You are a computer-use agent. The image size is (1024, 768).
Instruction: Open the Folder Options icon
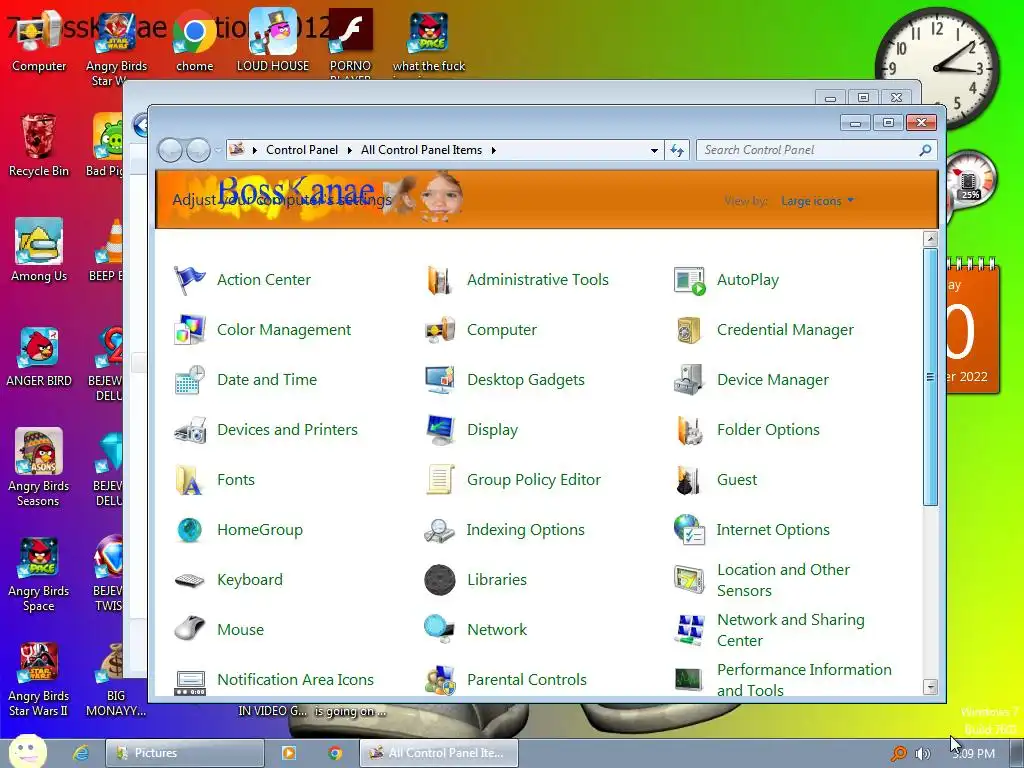[690, 430]
